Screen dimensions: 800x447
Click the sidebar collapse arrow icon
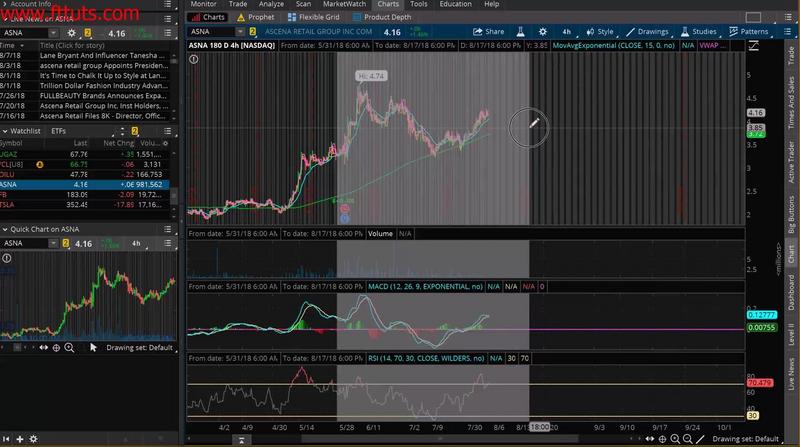point(6,439)
